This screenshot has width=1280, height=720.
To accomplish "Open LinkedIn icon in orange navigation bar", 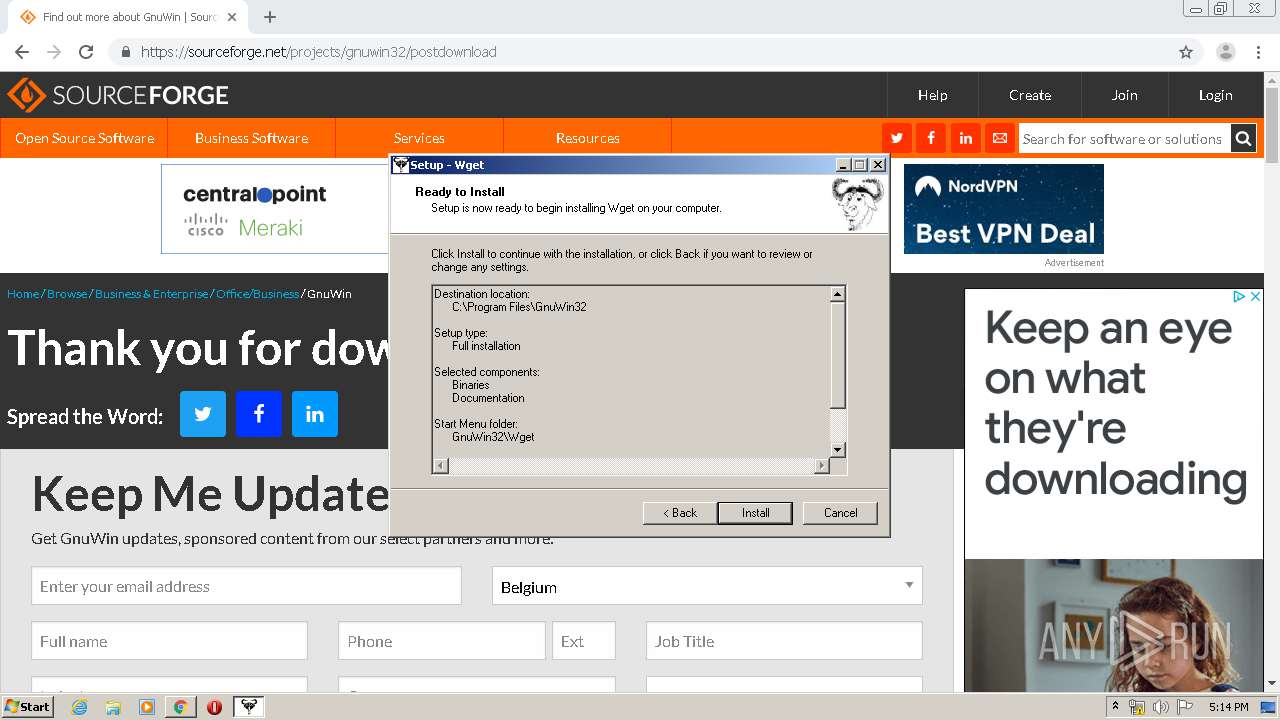I will click(965, 138).
